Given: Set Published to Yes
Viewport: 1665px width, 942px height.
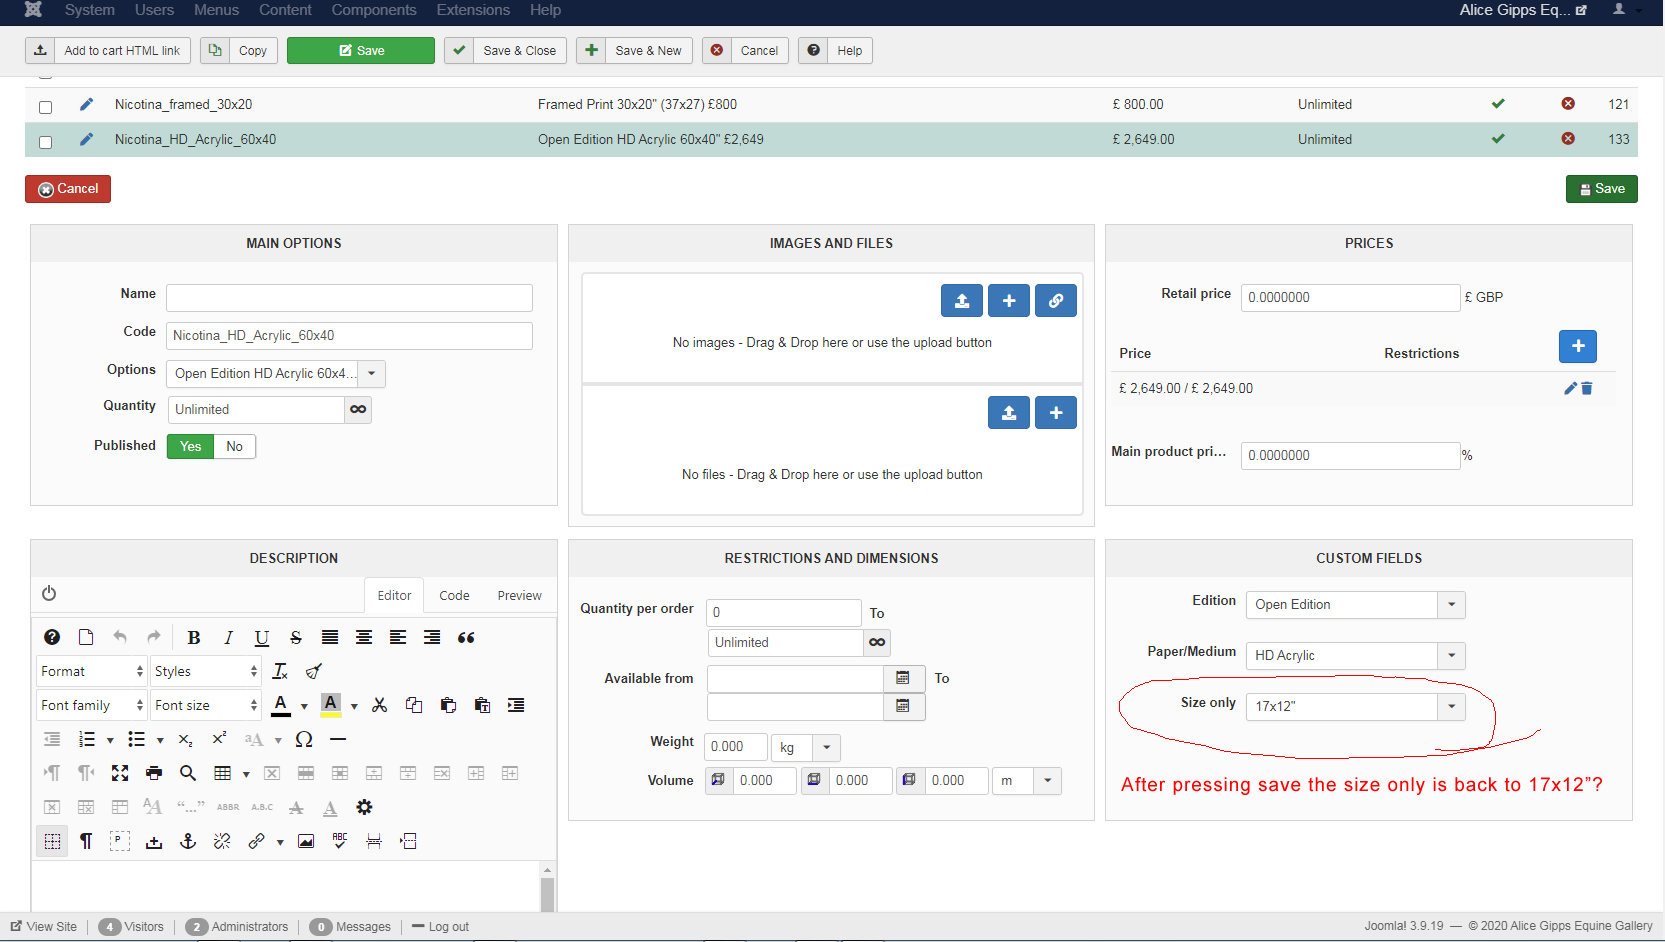Looking at the screenshot, I should (x=190, y=446).
